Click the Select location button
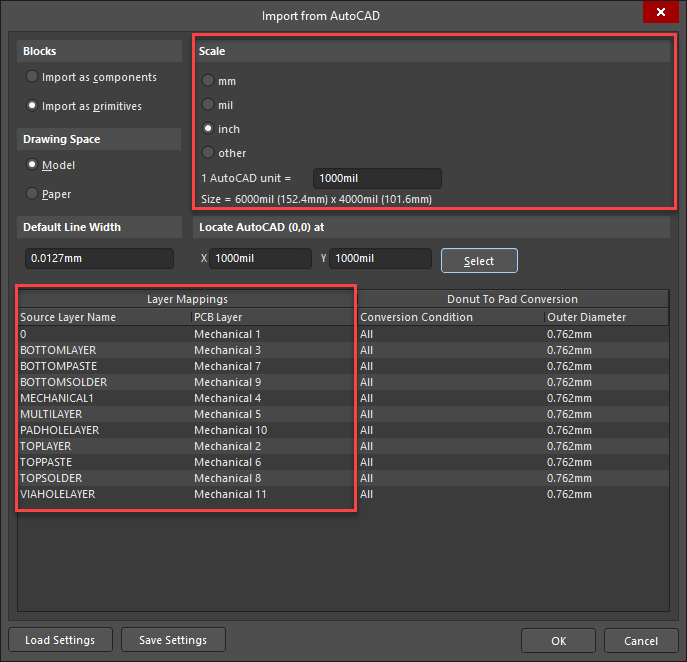The image size is (687, 662). (479, 261)
